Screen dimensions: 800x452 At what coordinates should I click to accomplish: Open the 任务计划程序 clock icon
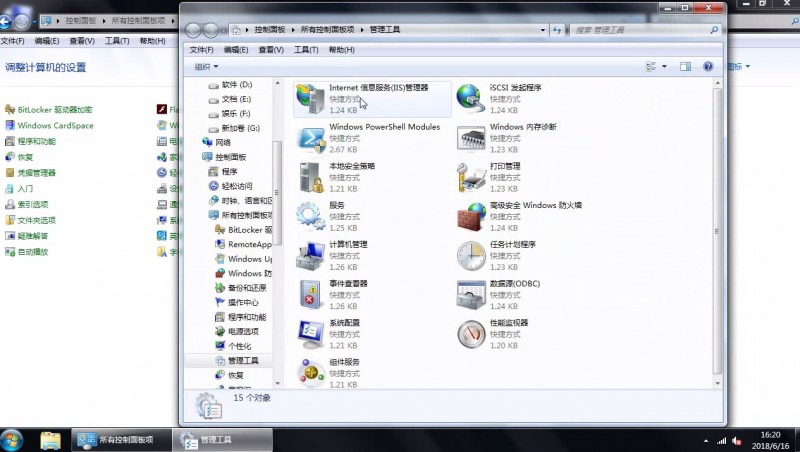pos(470,256)
